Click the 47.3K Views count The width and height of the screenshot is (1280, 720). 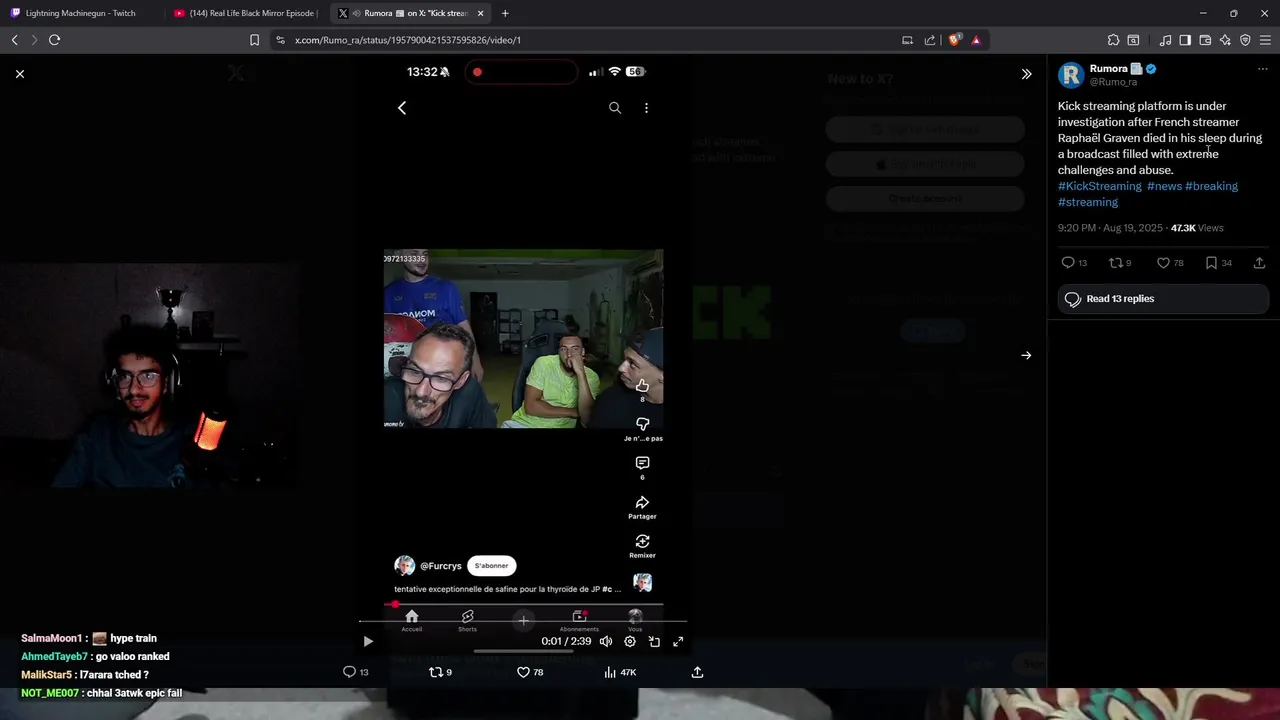tap(1197, 228)
